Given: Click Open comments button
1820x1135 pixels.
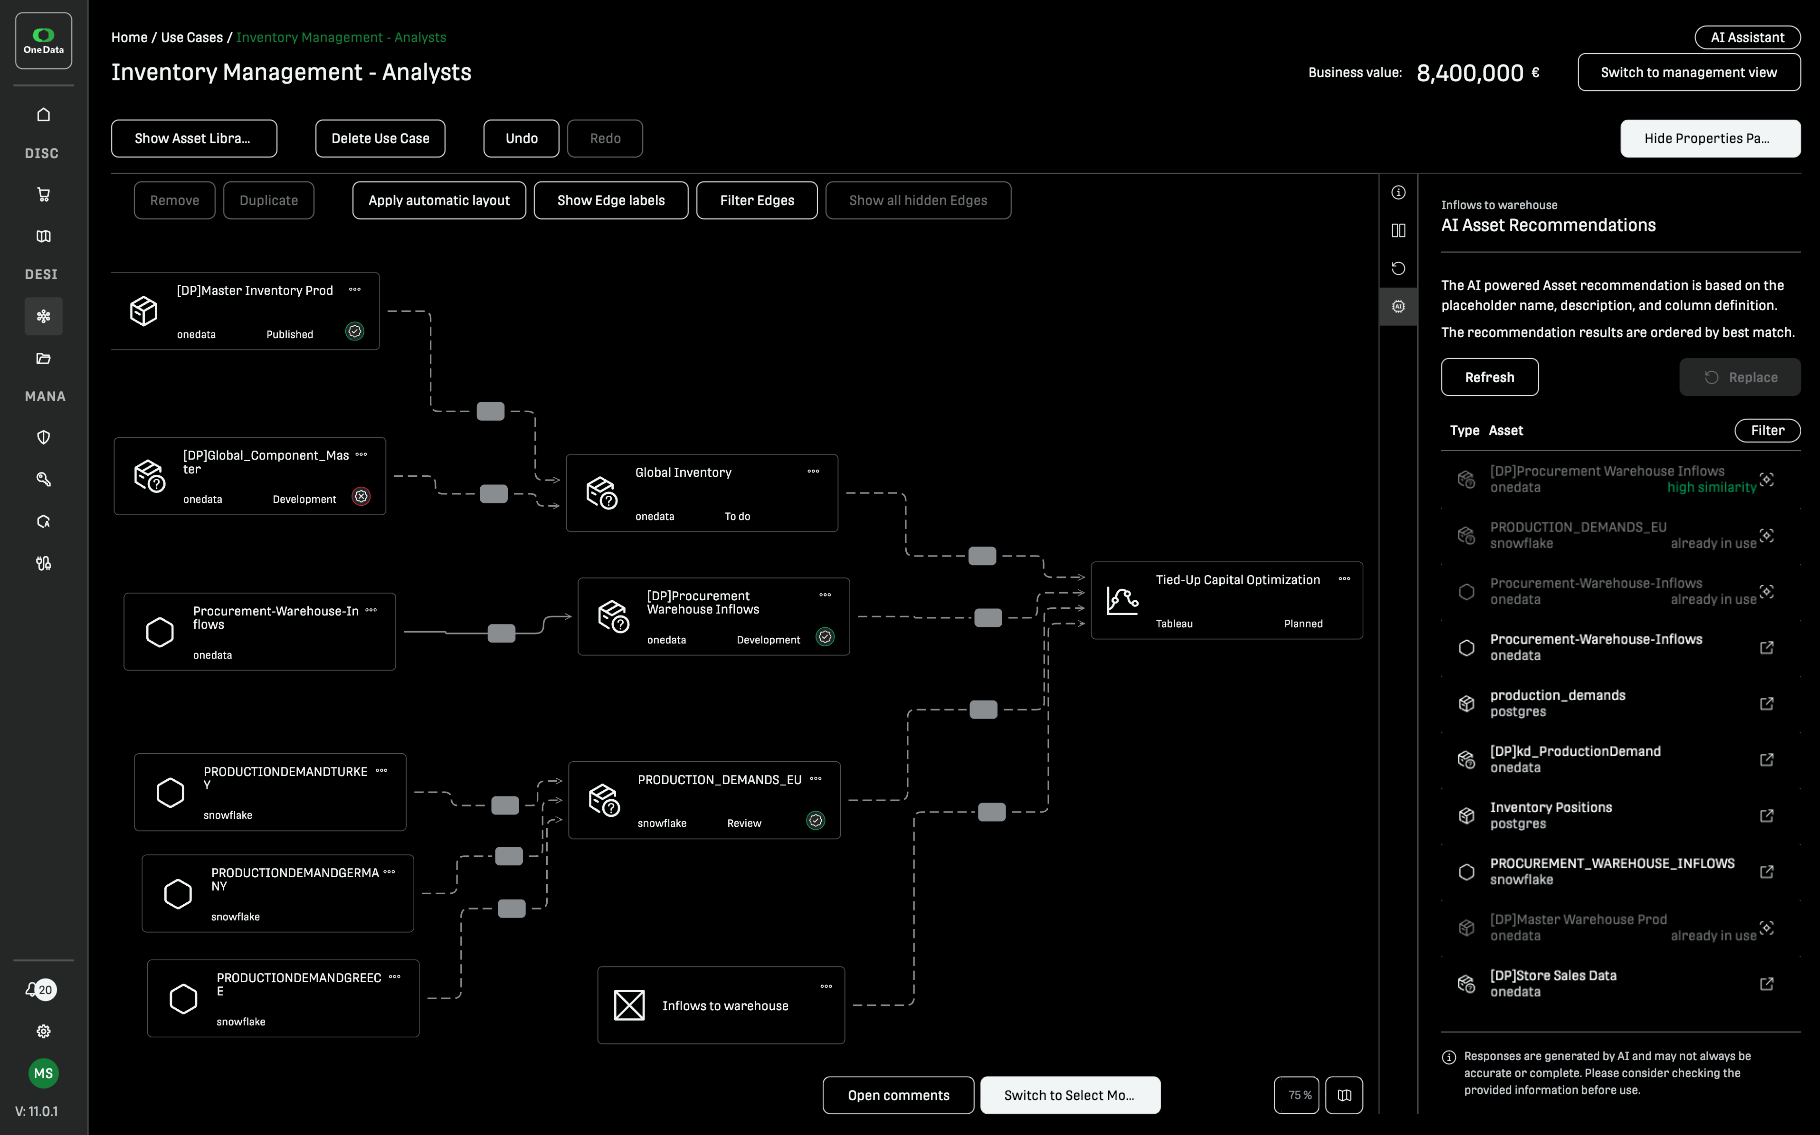Looking at the screenshot, I should pos(898,1095).
